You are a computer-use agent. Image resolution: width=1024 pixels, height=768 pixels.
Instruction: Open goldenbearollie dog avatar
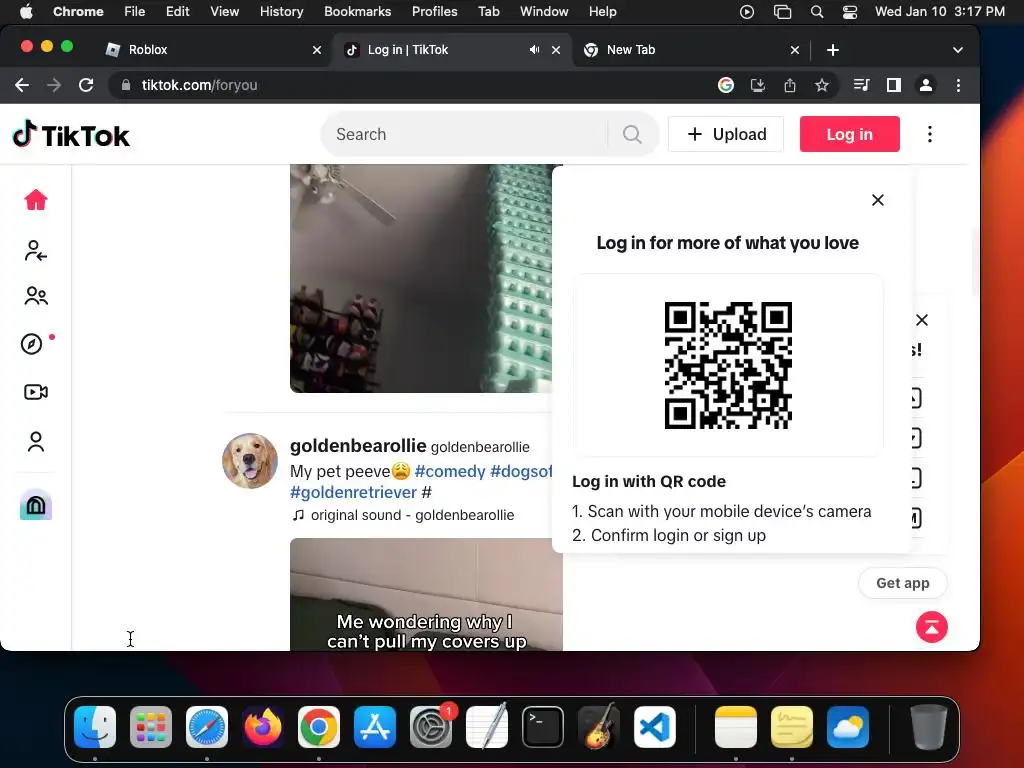click(x=249, y=460)
